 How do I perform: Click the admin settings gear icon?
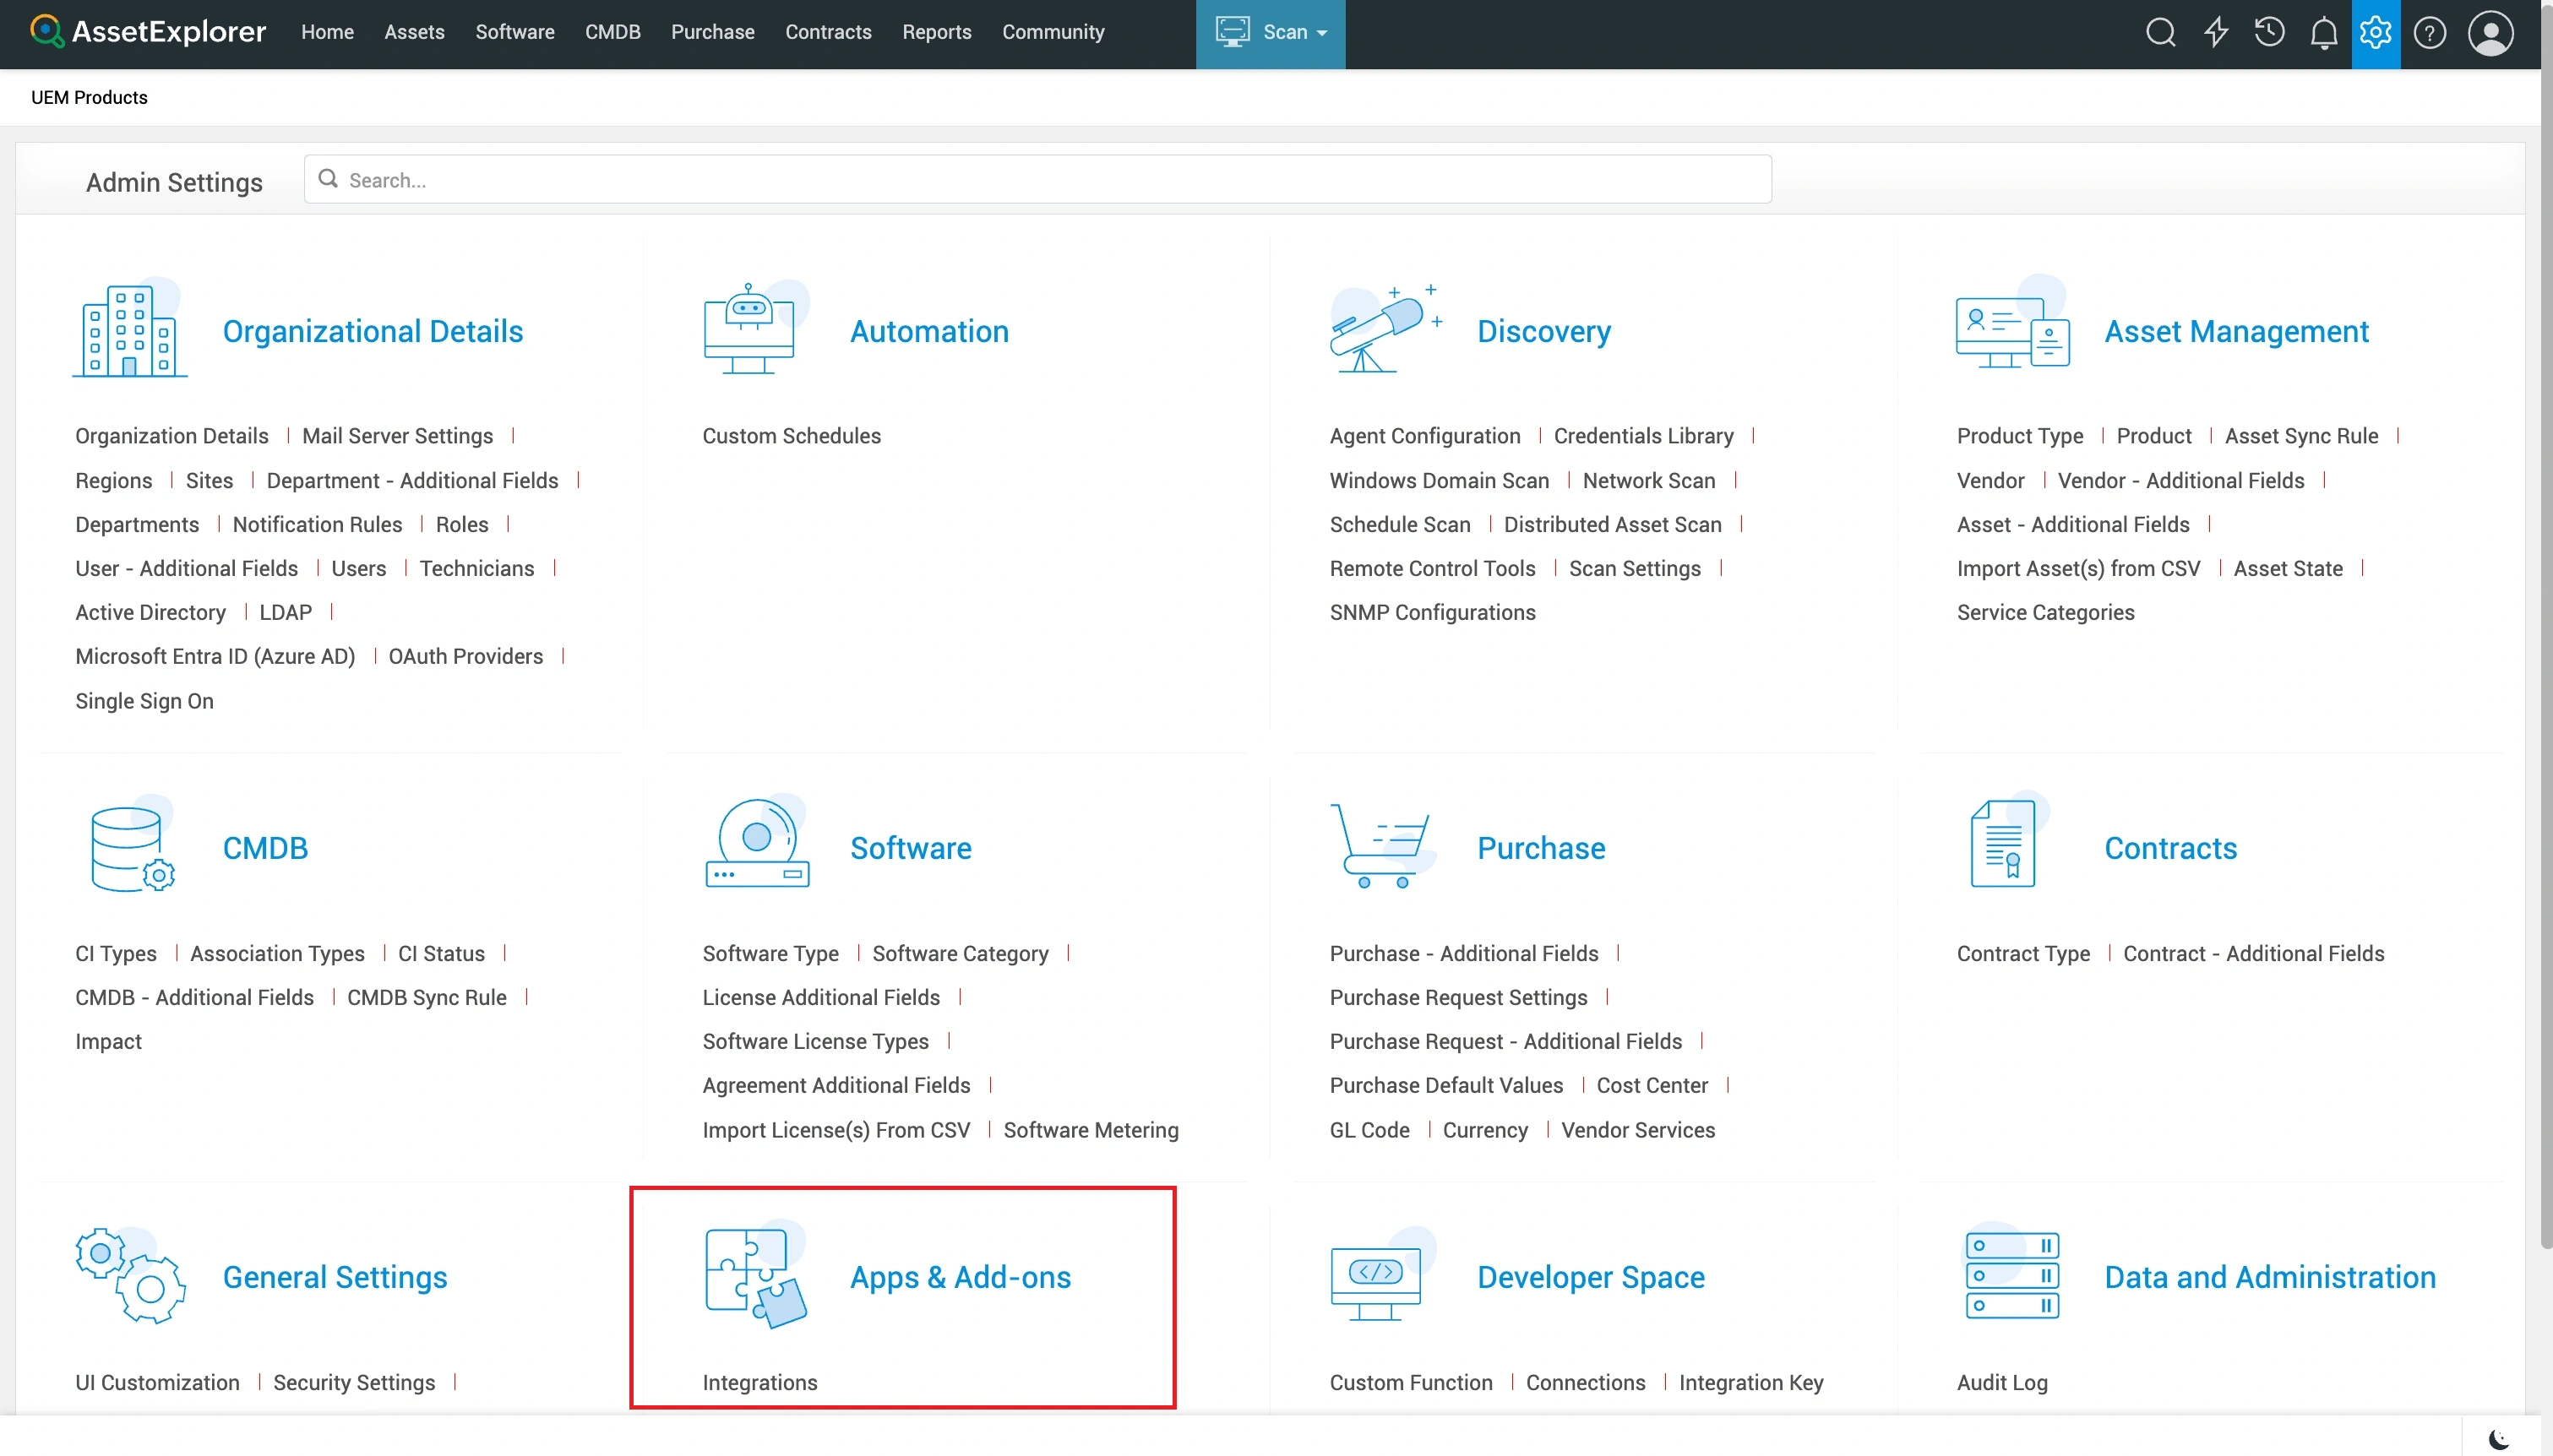coord(2375,33)
